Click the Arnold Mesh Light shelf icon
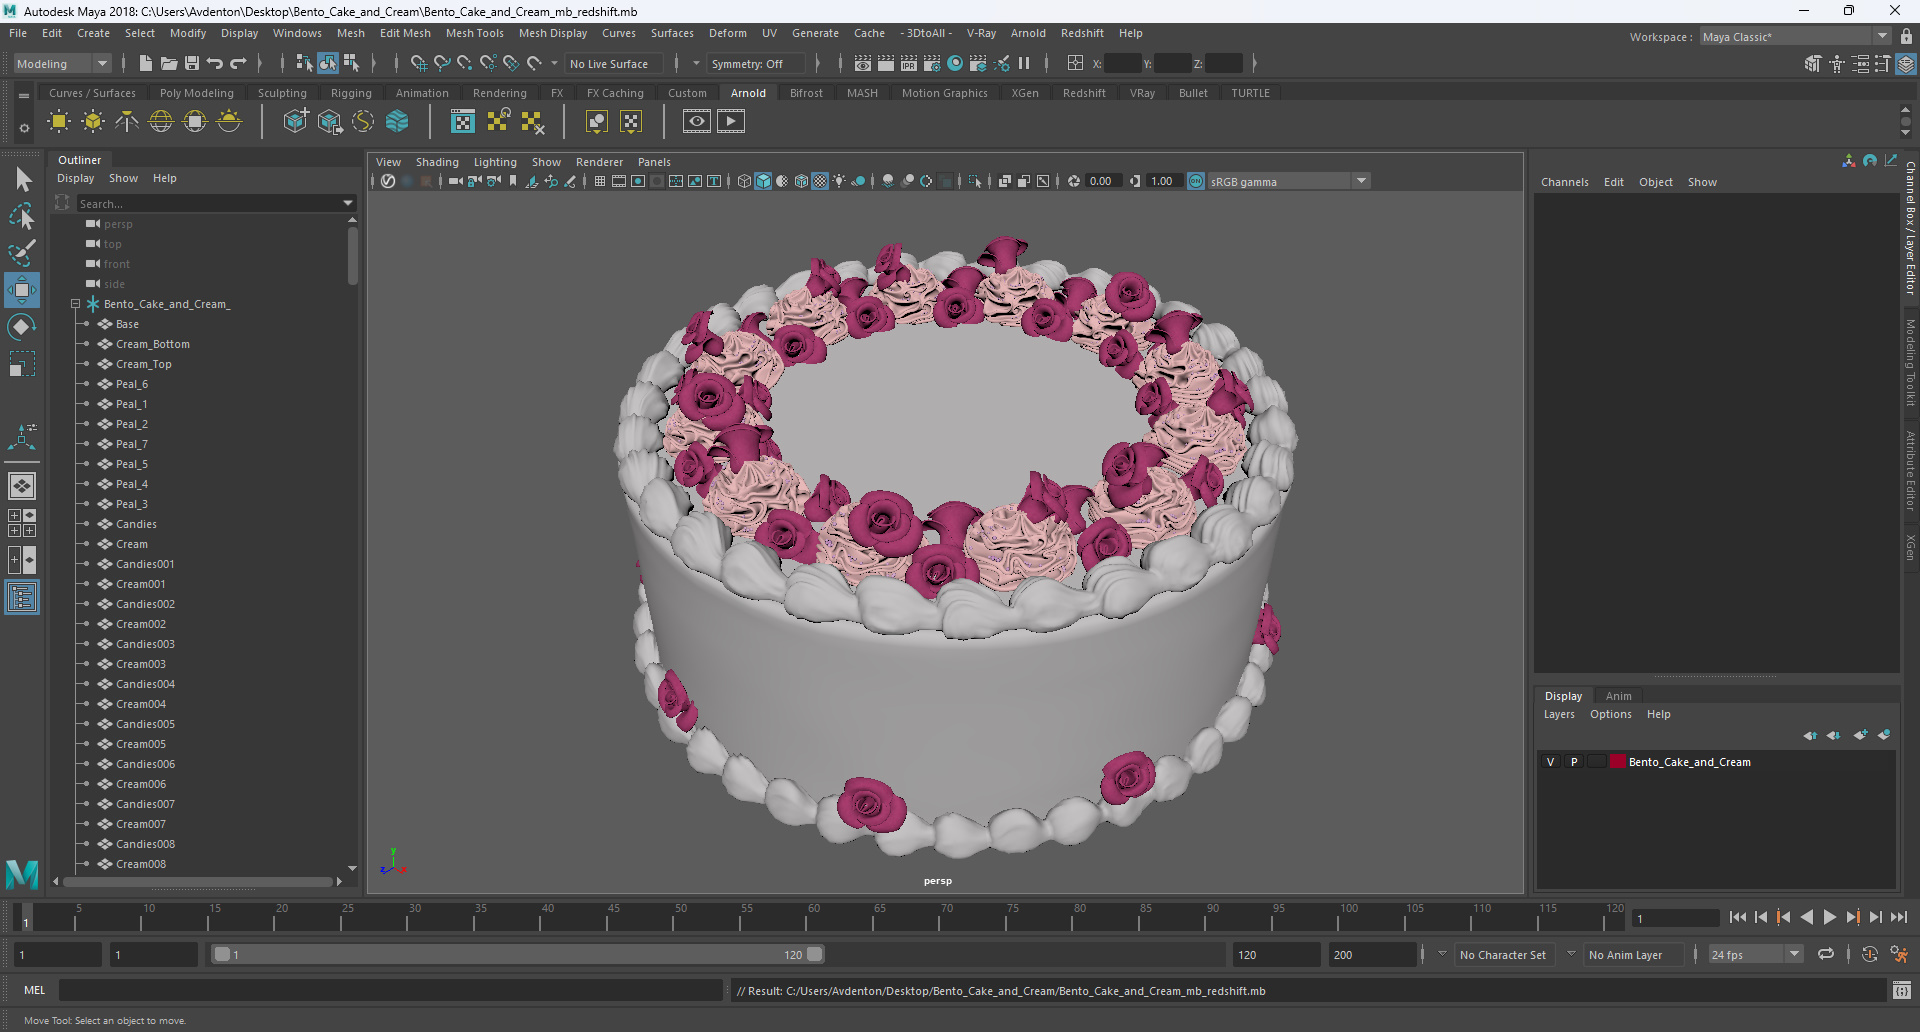This screenshot has width=1920, height=1032. tap(93, 122)
